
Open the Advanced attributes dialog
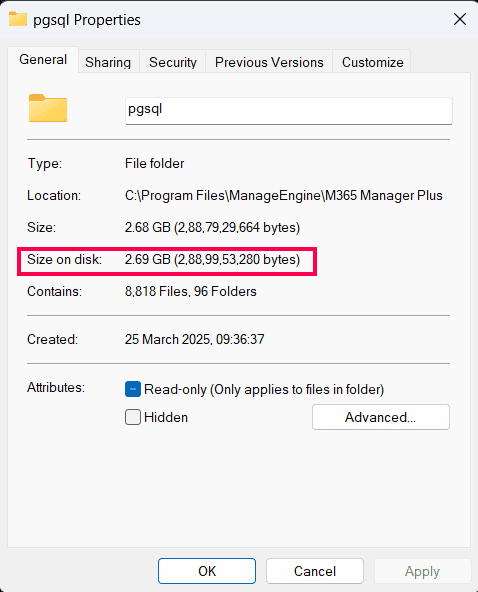click(x=381, y=417)
